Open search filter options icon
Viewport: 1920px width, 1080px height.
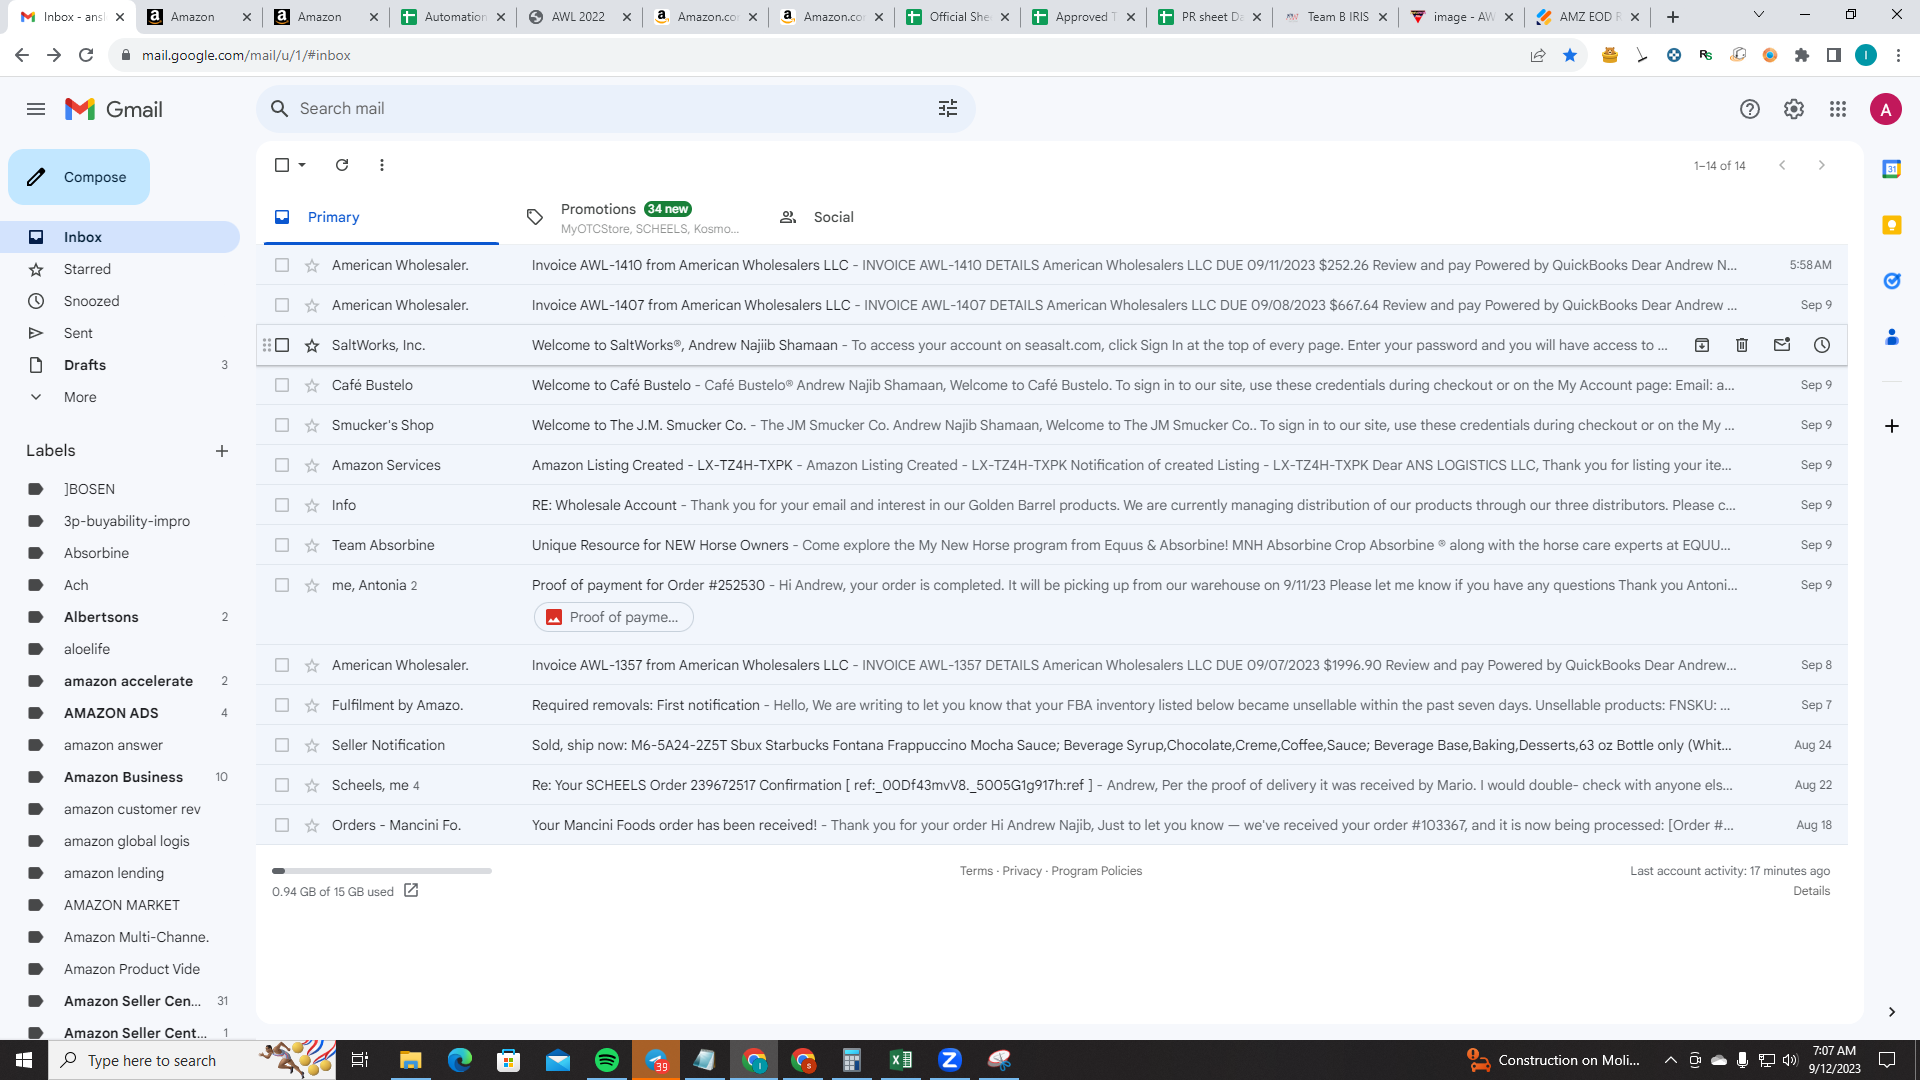pos(948,108)
